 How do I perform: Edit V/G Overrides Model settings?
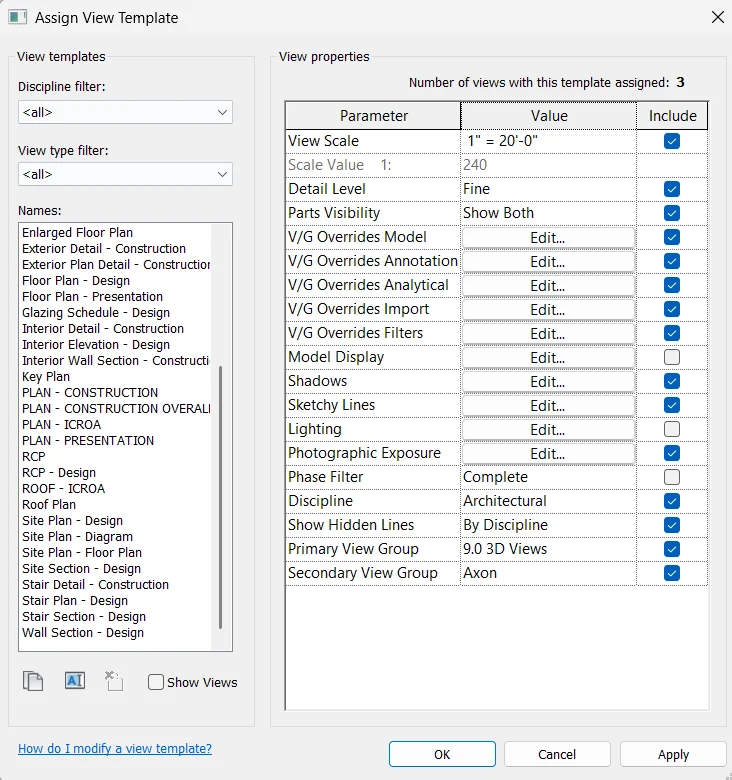coord(548,237)
